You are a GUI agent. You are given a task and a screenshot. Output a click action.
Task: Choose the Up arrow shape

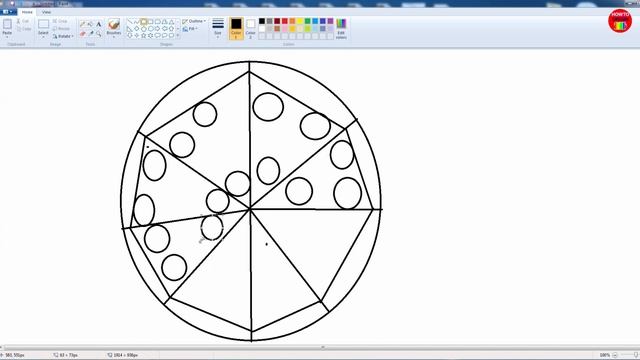[x=171, y=29]
